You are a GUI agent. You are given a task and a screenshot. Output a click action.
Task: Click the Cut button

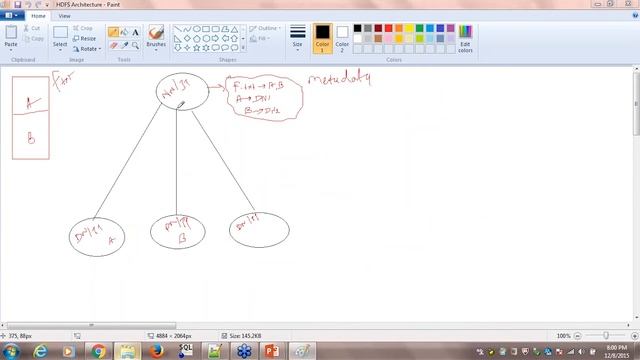(x=32, y=28)
